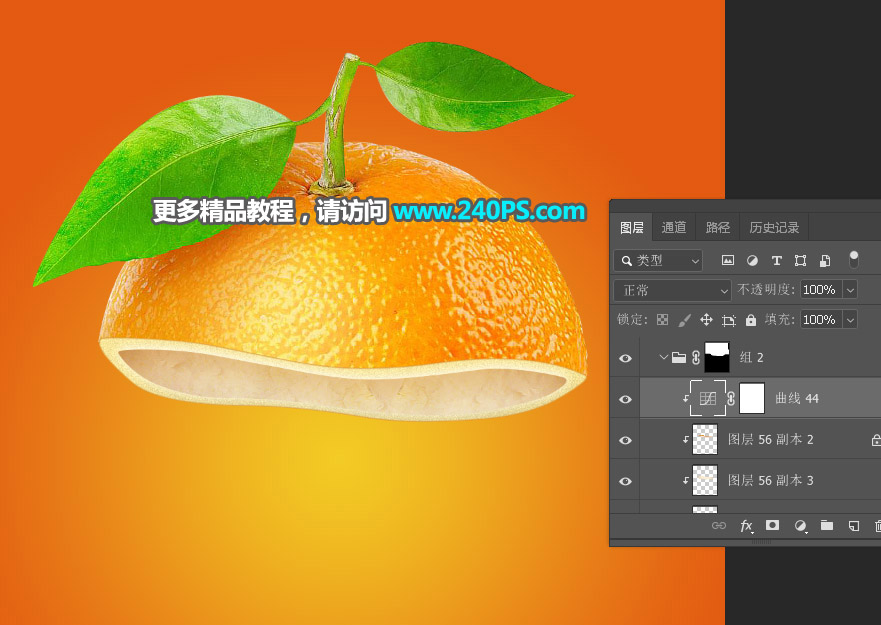Switch to the 图层 tab
881x625 pixels.
(632, 228)
